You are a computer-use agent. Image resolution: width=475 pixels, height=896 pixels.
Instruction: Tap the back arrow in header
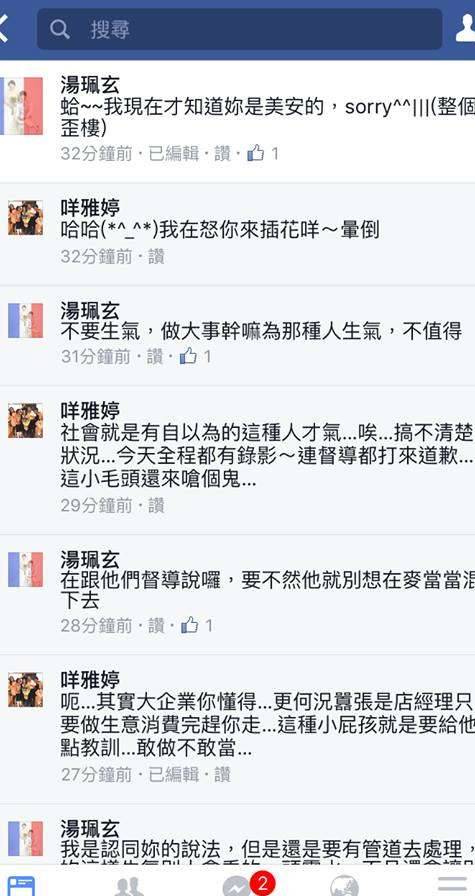[x=3, y=29]
